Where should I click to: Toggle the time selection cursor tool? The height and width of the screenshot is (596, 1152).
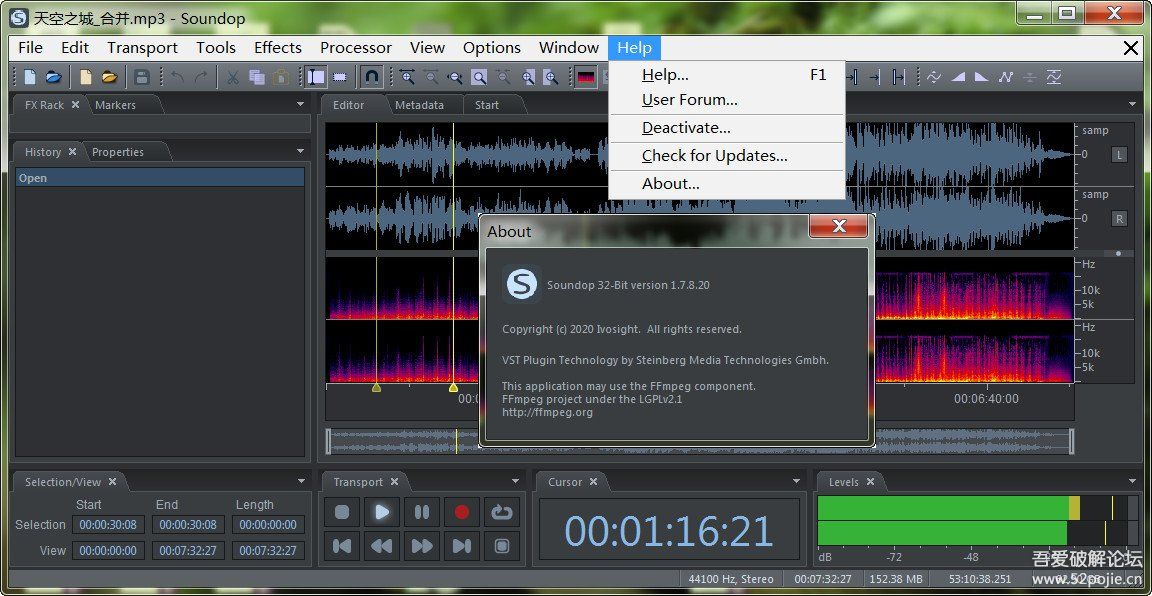point(317,76)
